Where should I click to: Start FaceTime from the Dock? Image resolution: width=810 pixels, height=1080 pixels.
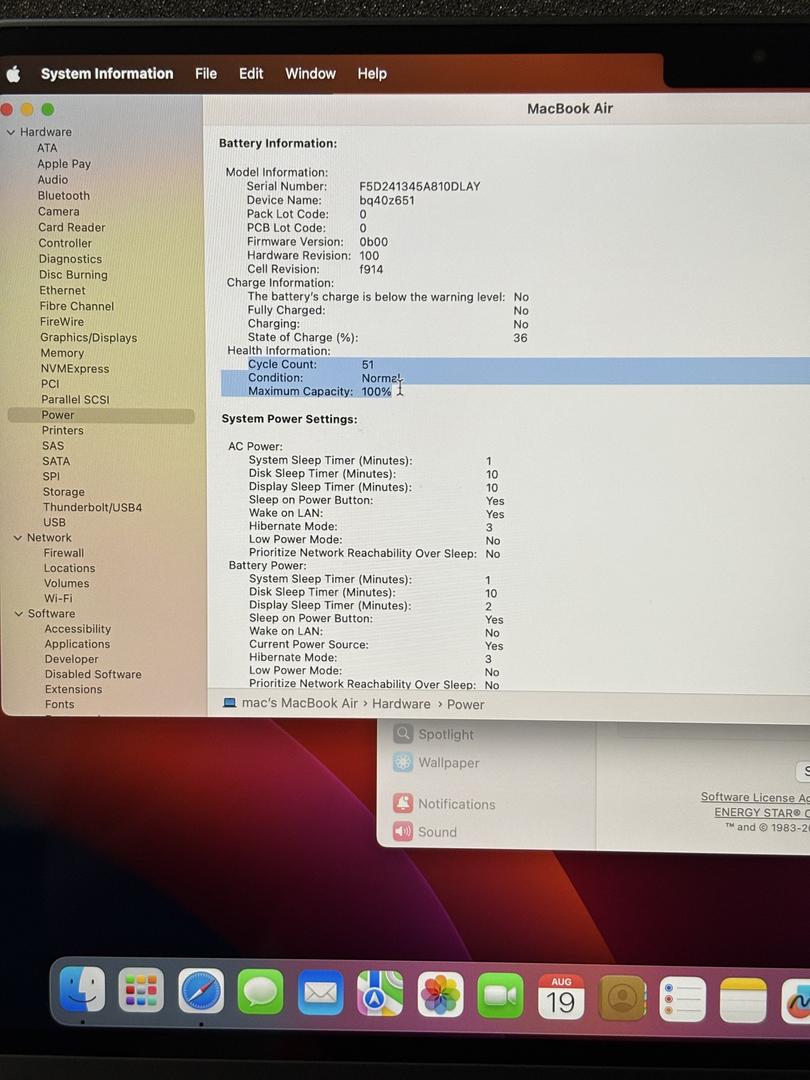click(x=500, y=995)
